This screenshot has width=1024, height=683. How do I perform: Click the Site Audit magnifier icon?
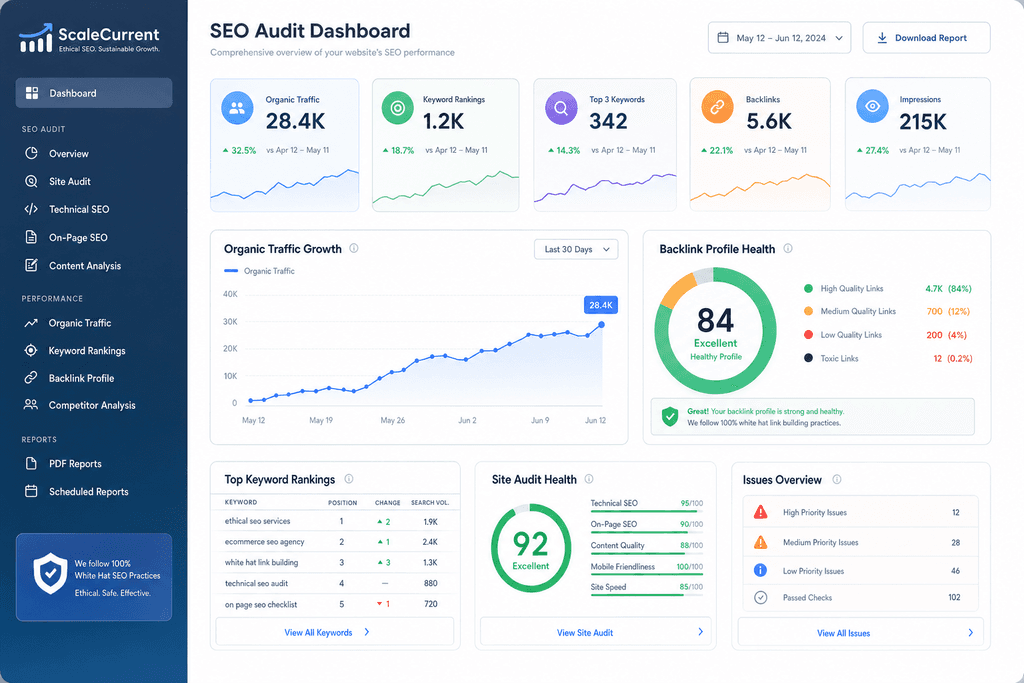[x=31, y=182]
